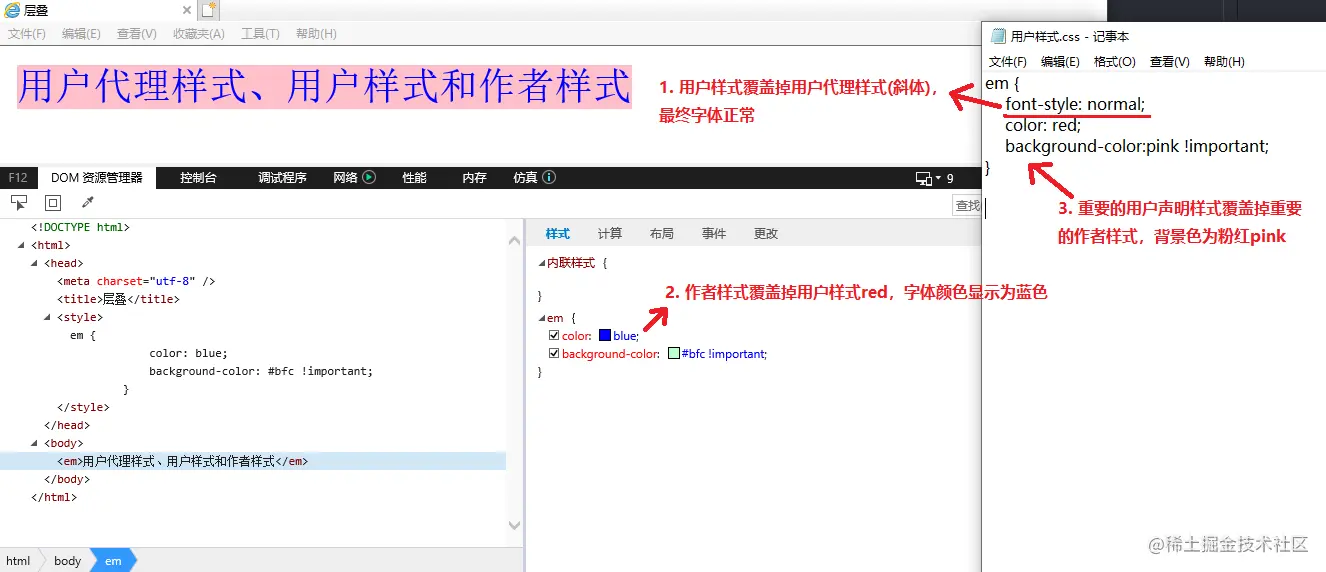The image size is (1326, 572).
Task: Click the emulation tab info circle icon
Action: pos(549,177)
